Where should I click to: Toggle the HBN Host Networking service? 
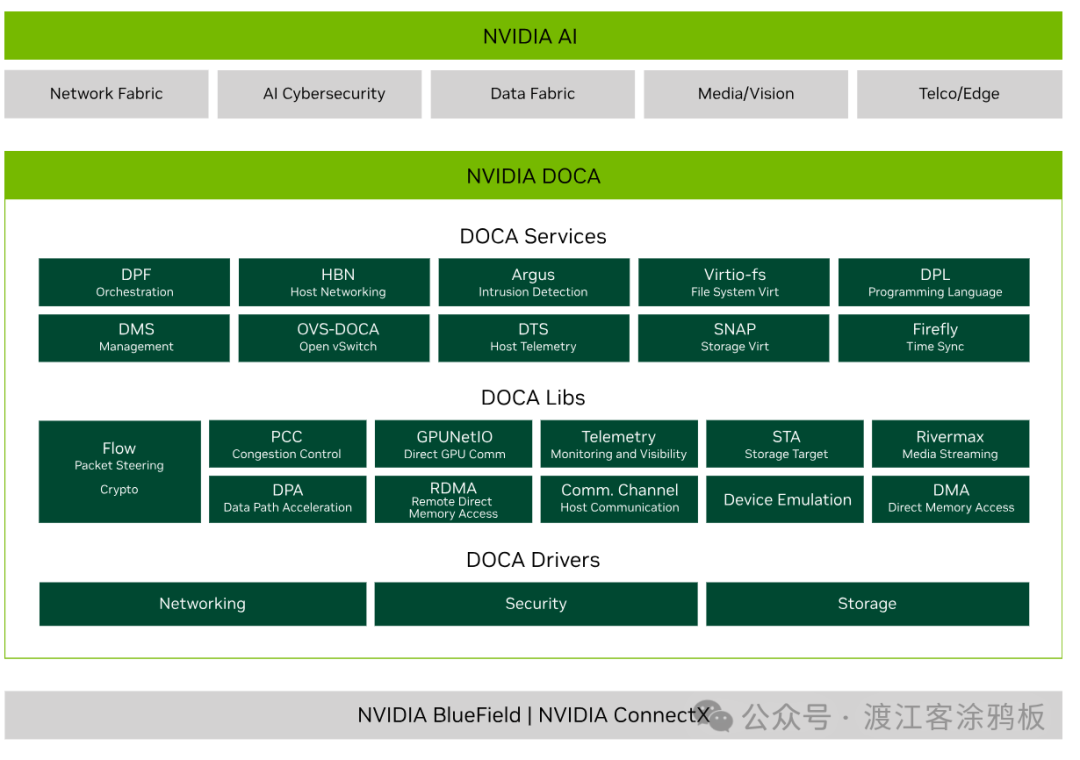point(333,281)
